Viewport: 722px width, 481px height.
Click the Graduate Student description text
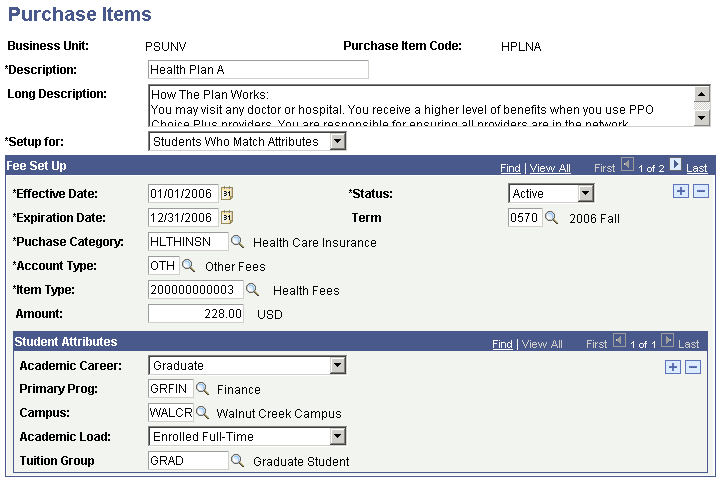(301, 461)
